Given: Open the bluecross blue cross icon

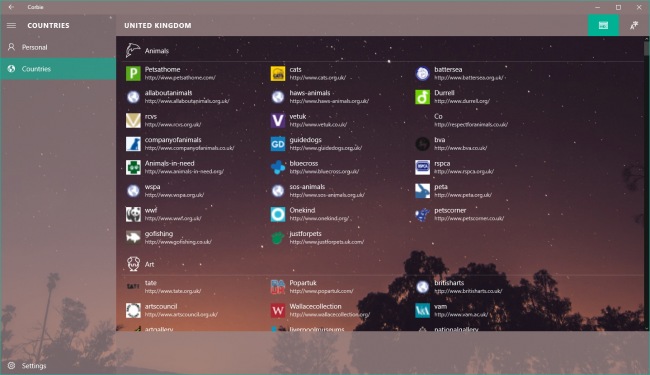Looking at the screenshot, I should [278, 167].
